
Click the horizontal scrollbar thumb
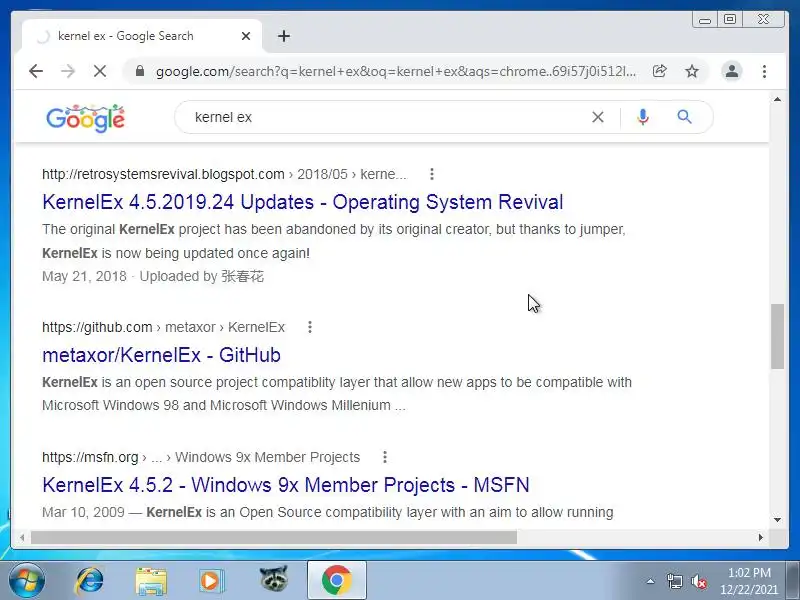(x=274, y=537)
